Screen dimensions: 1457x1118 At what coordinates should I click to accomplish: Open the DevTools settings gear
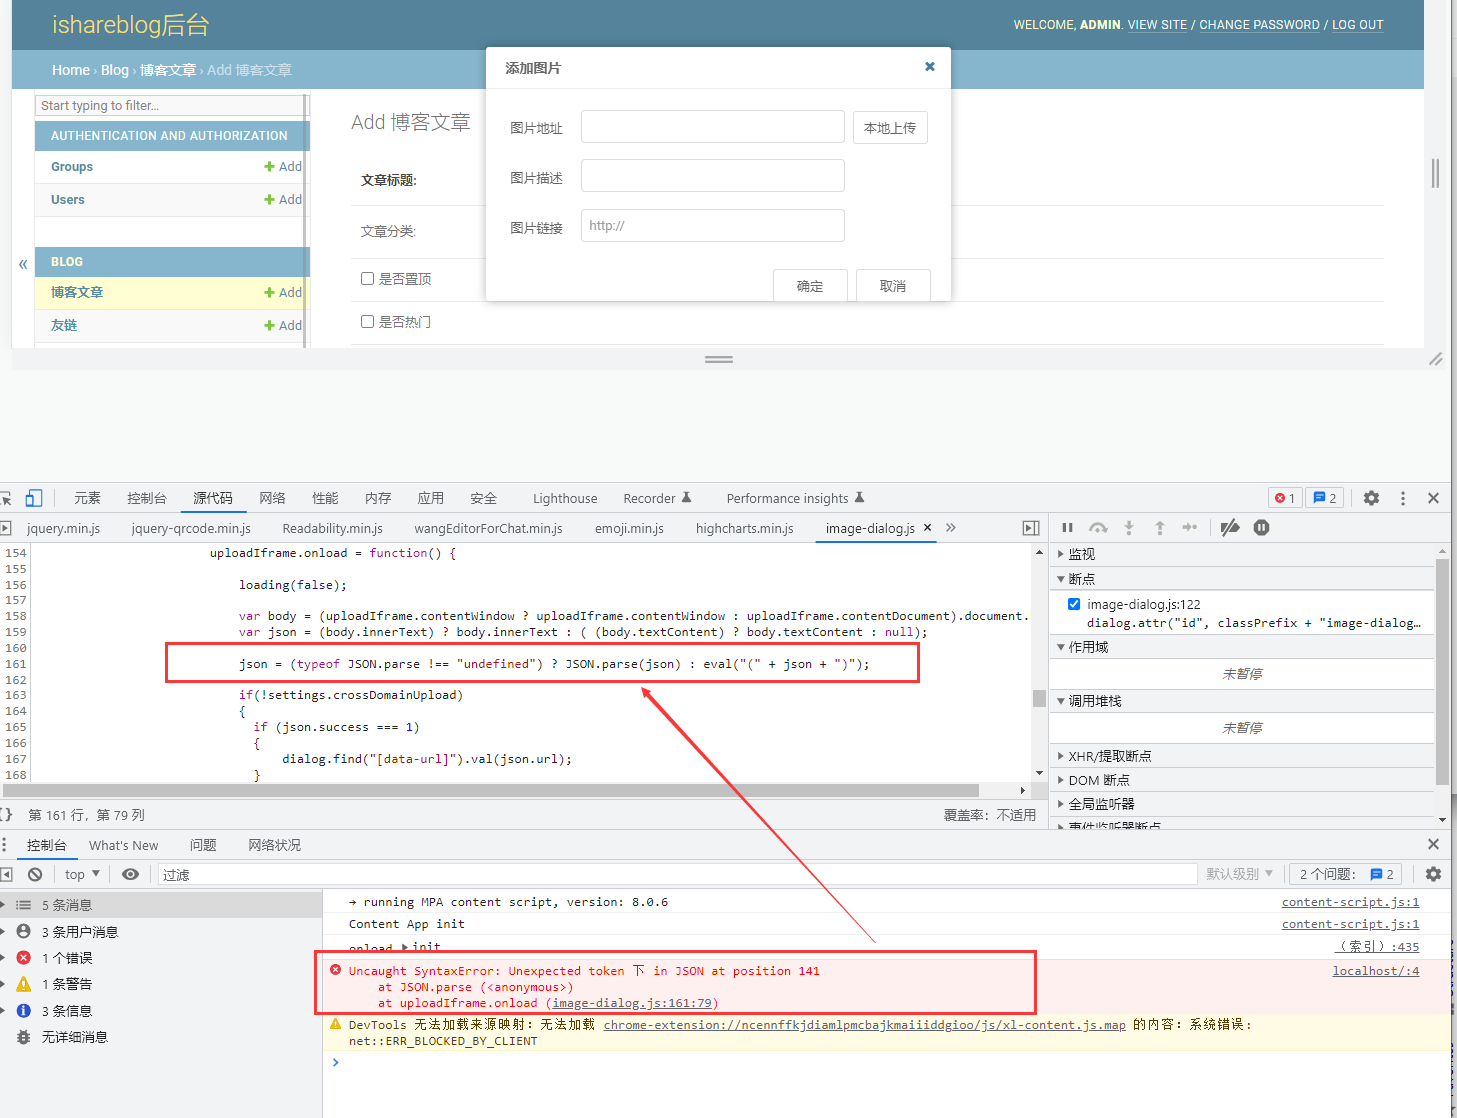click(1371, 498)
